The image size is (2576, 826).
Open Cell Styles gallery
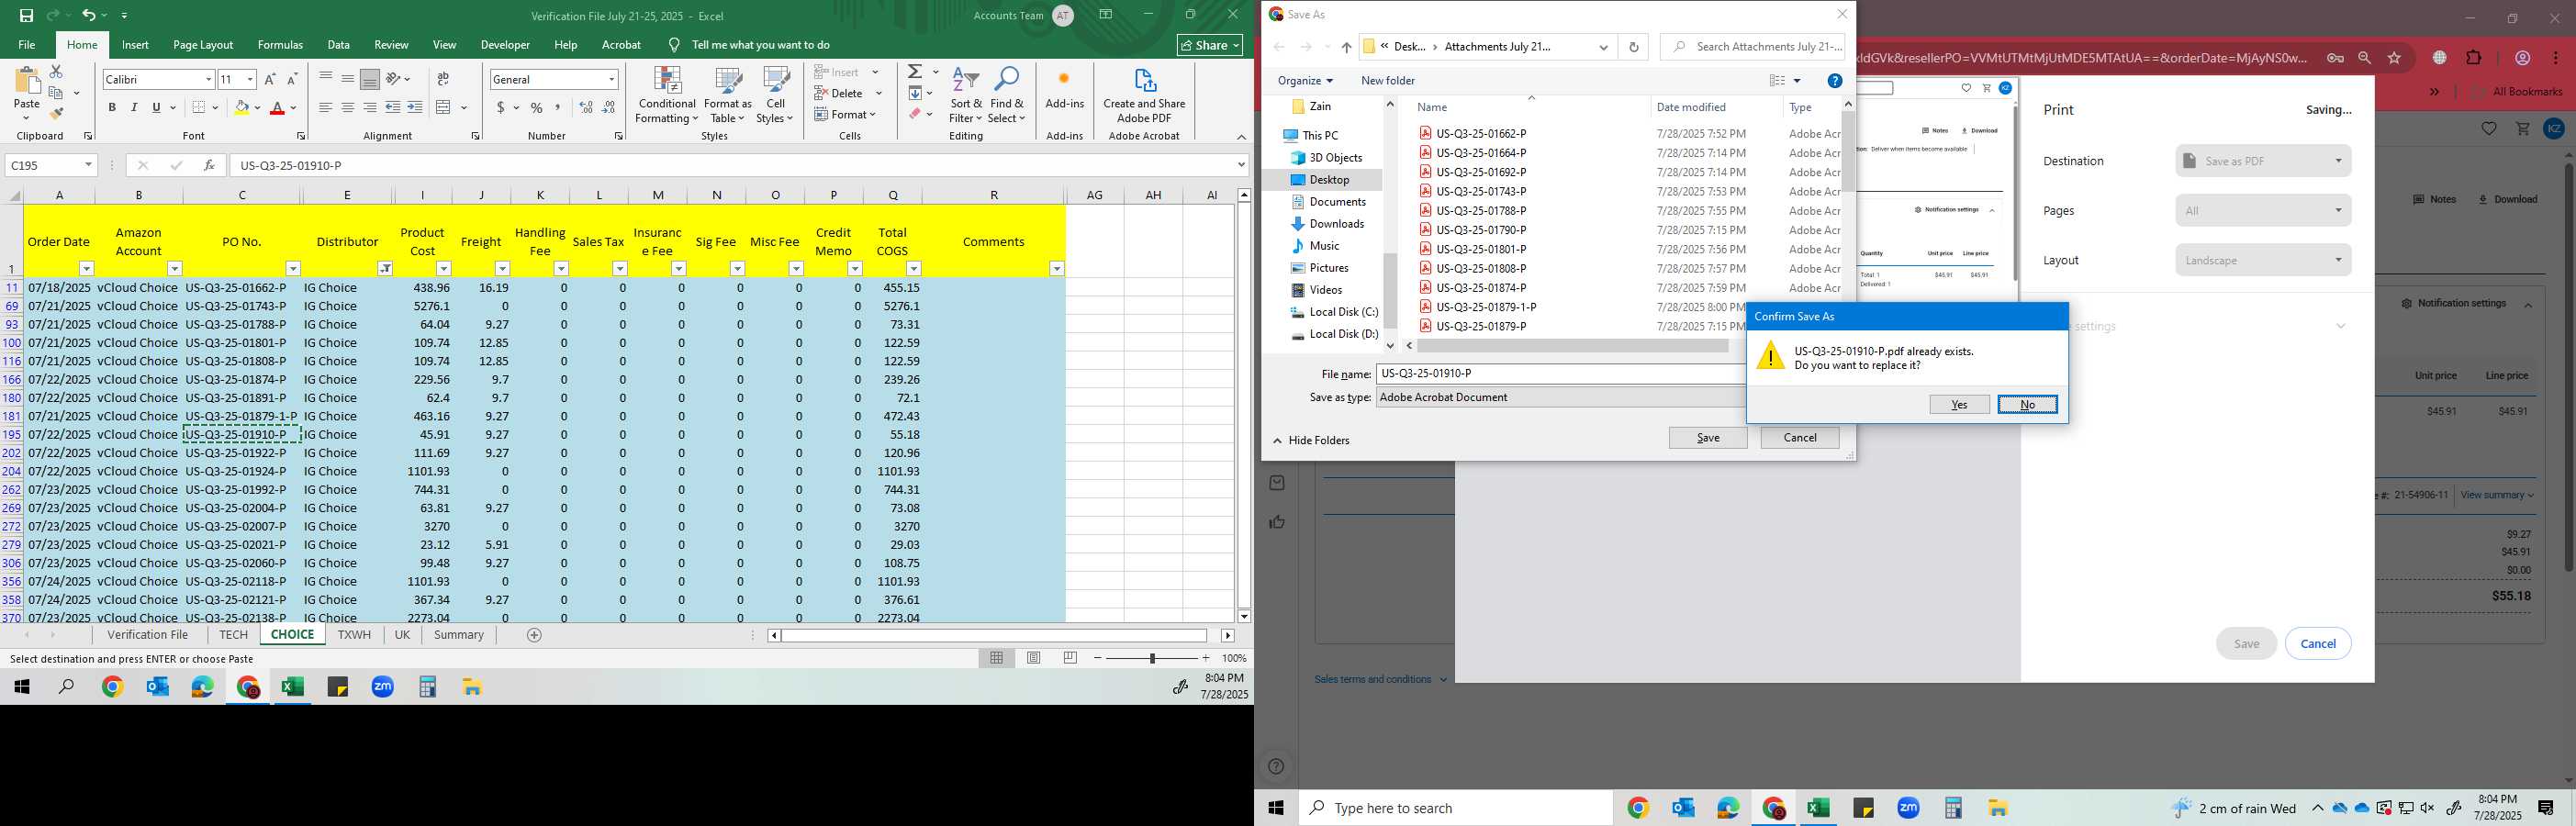[x=775, y=96]
